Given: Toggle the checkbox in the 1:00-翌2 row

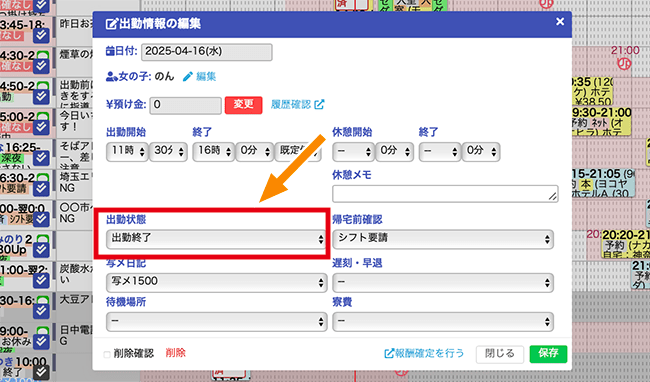Looking at the screenshot, I should [41, 280].
